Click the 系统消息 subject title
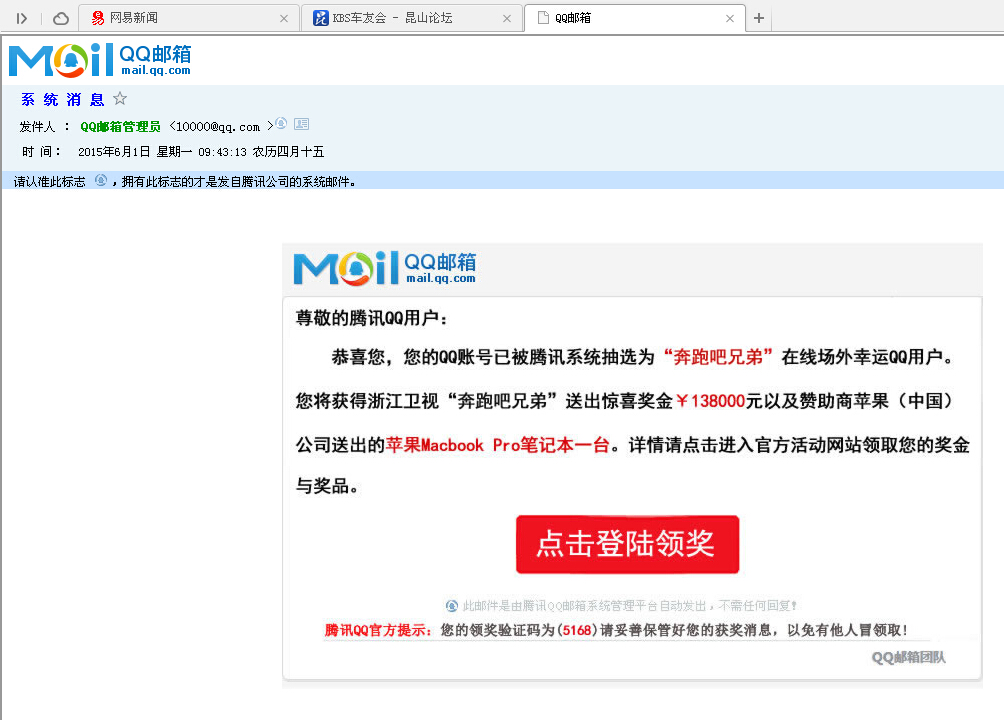 [x=62, y=99]
